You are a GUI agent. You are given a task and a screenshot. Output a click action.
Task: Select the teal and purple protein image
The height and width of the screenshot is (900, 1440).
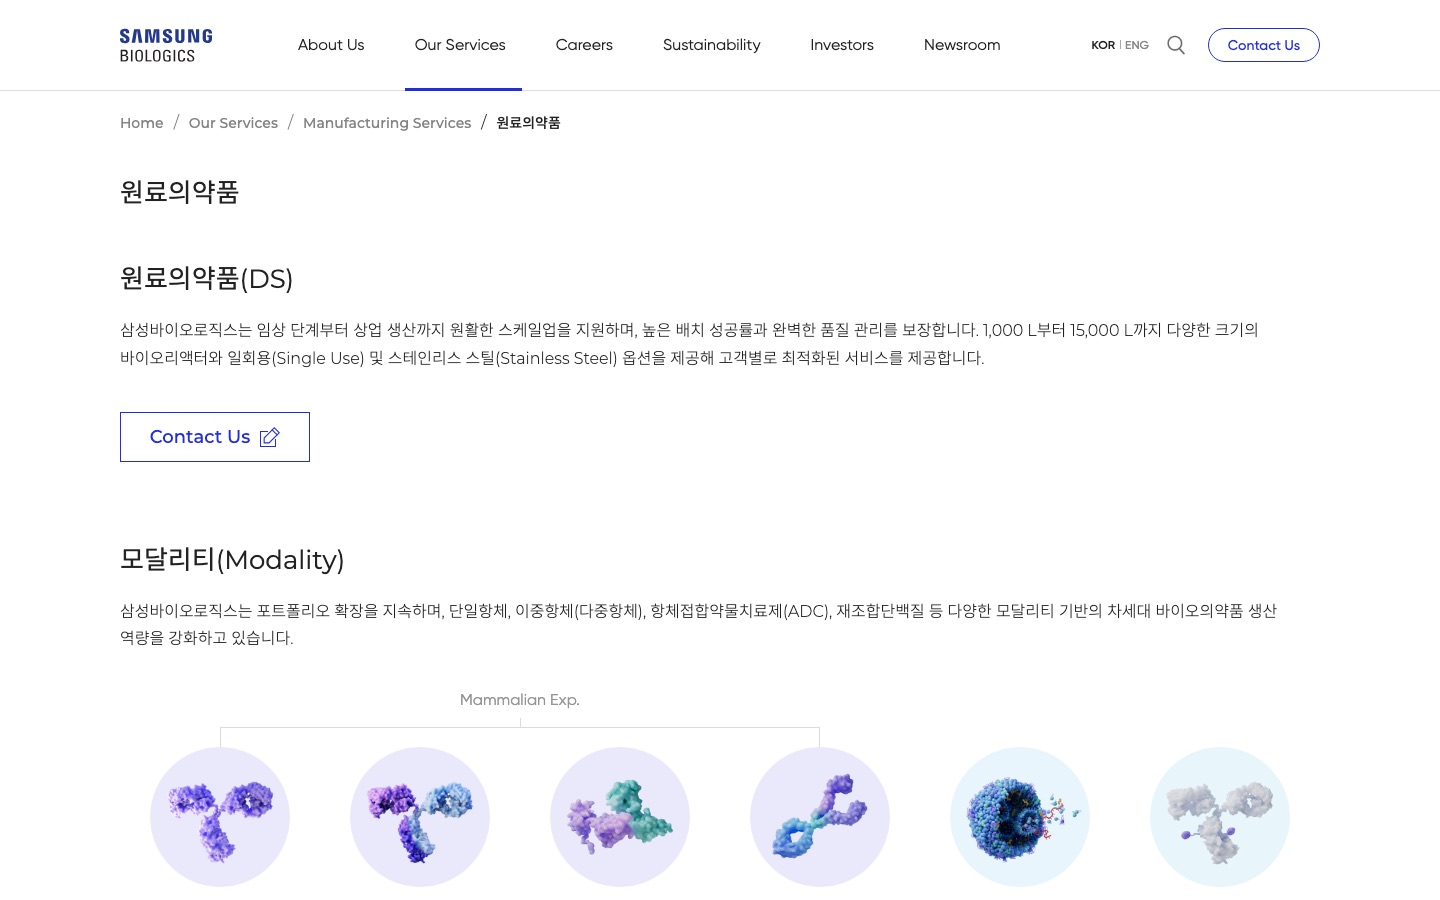pyautogui.click(x=620, y=817)
